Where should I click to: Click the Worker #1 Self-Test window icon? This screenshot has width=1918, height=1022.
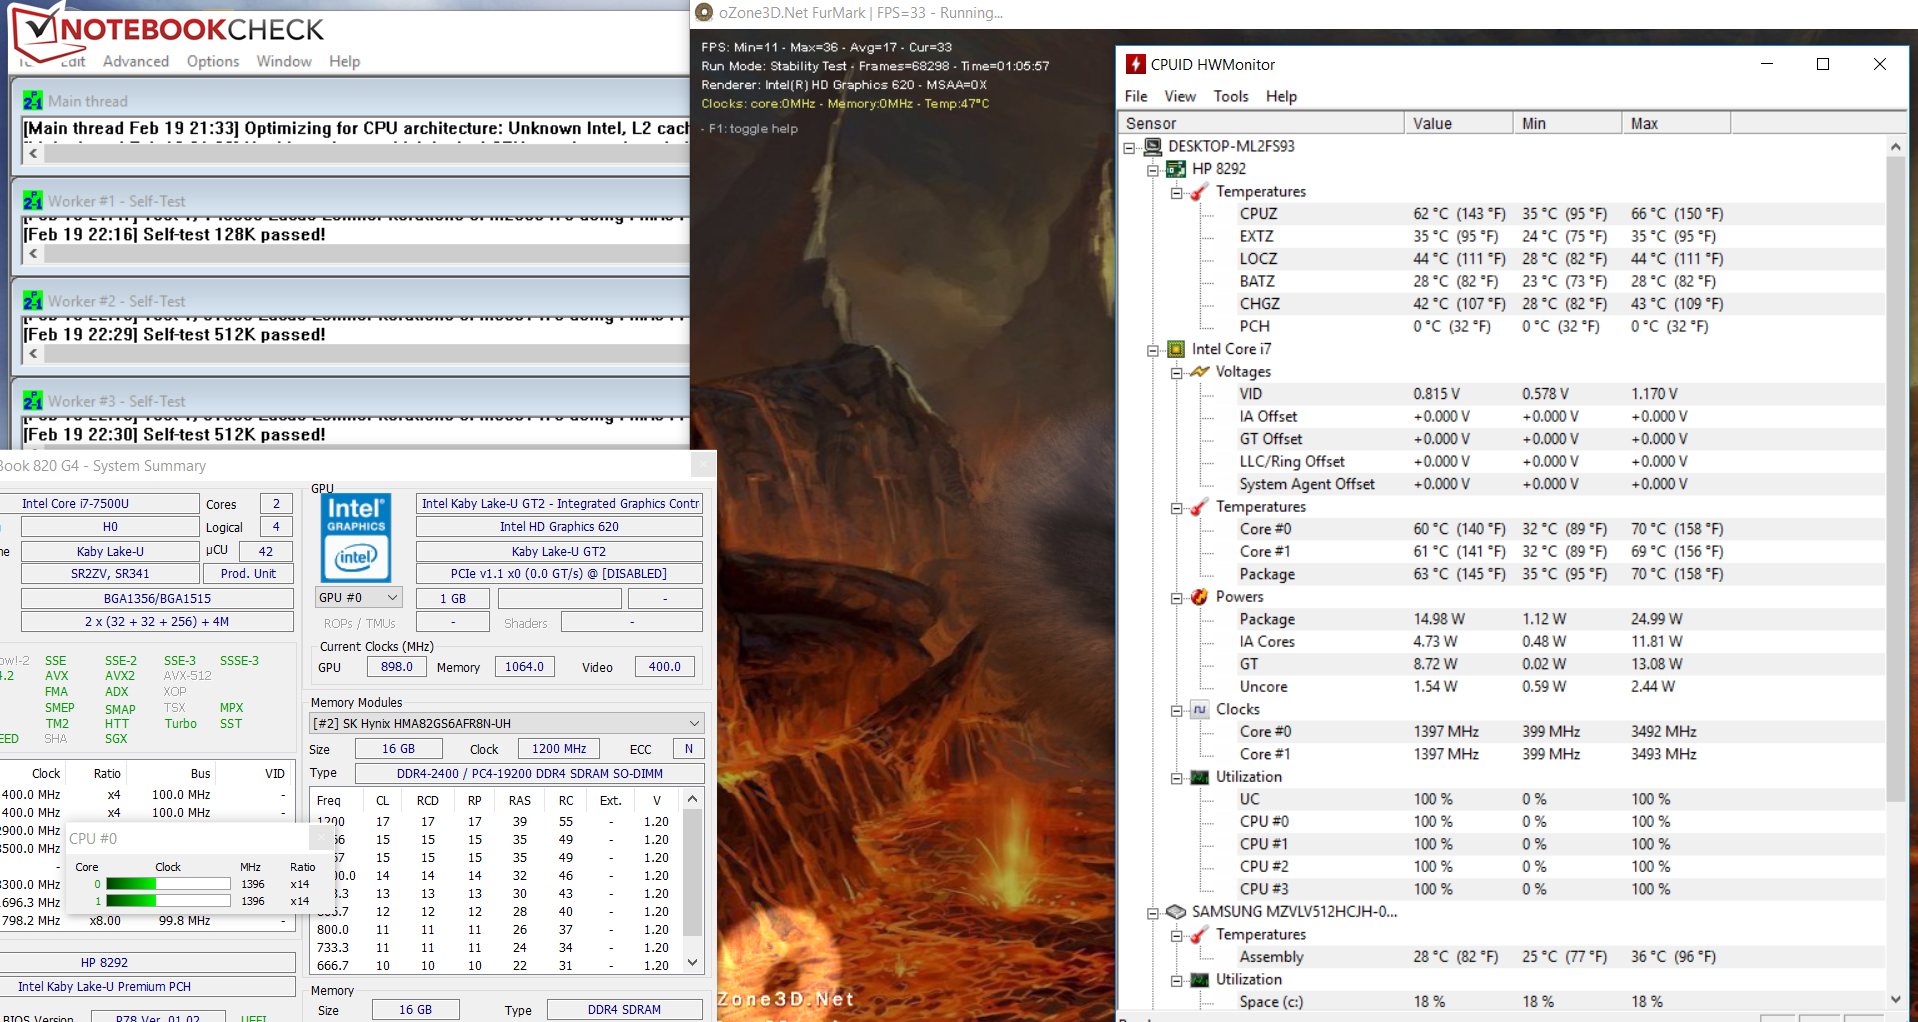[x=33, y=201]
